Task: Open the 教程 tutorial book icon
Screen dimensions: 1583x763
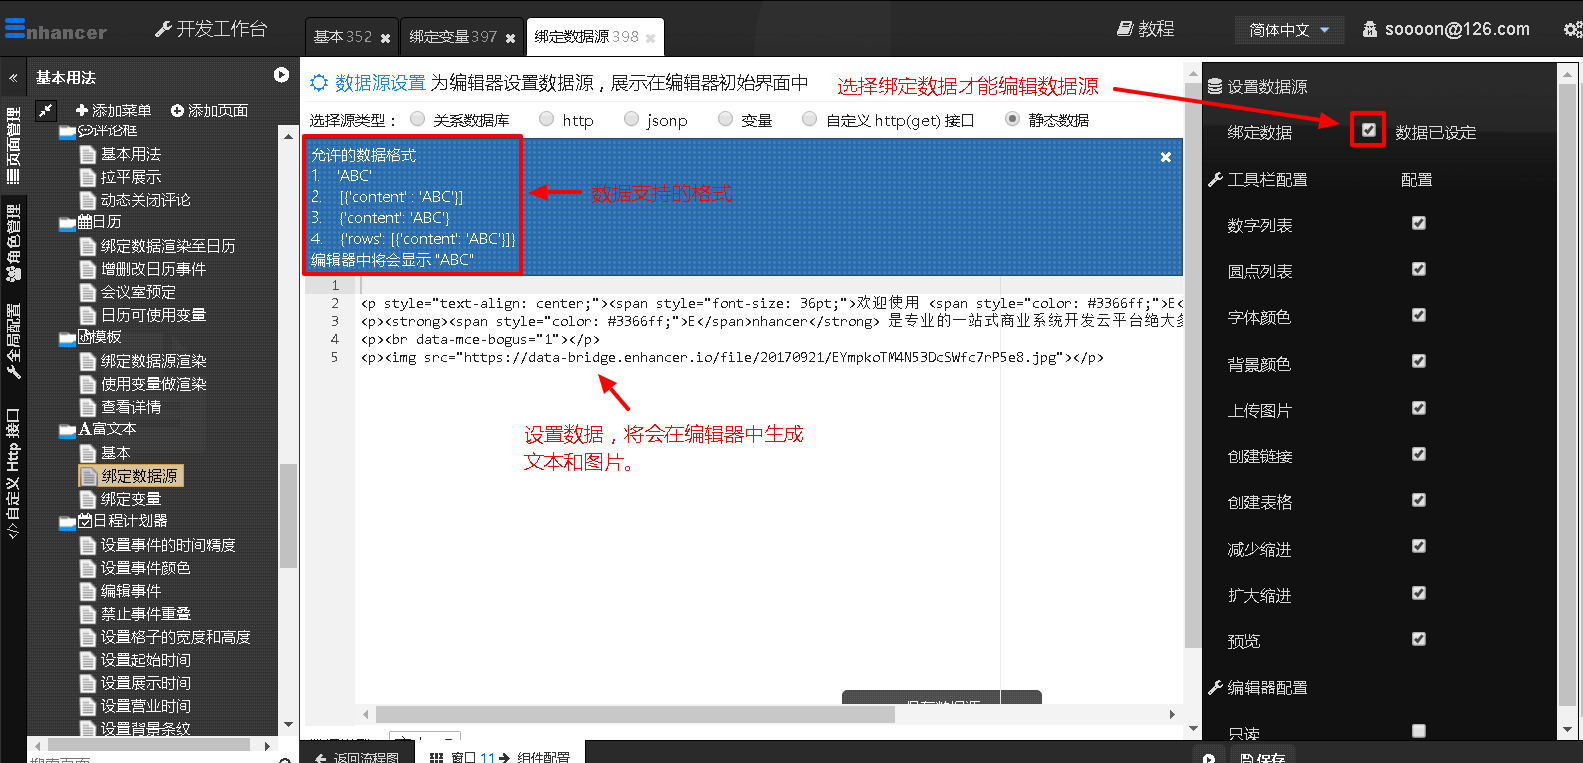Action: tap(1125, 29)
